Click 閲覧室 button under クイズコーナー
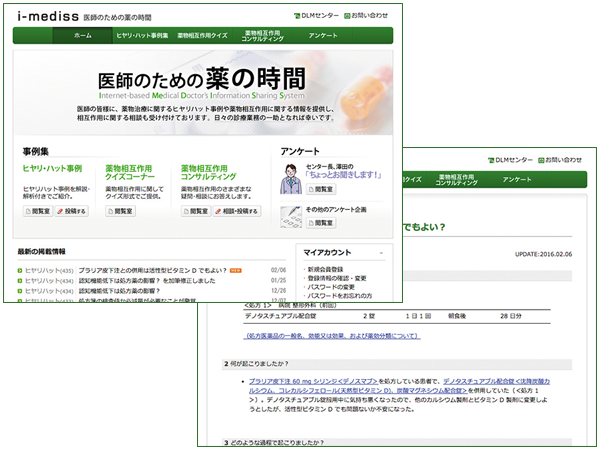The image size is (600, 450). (121, 211)
